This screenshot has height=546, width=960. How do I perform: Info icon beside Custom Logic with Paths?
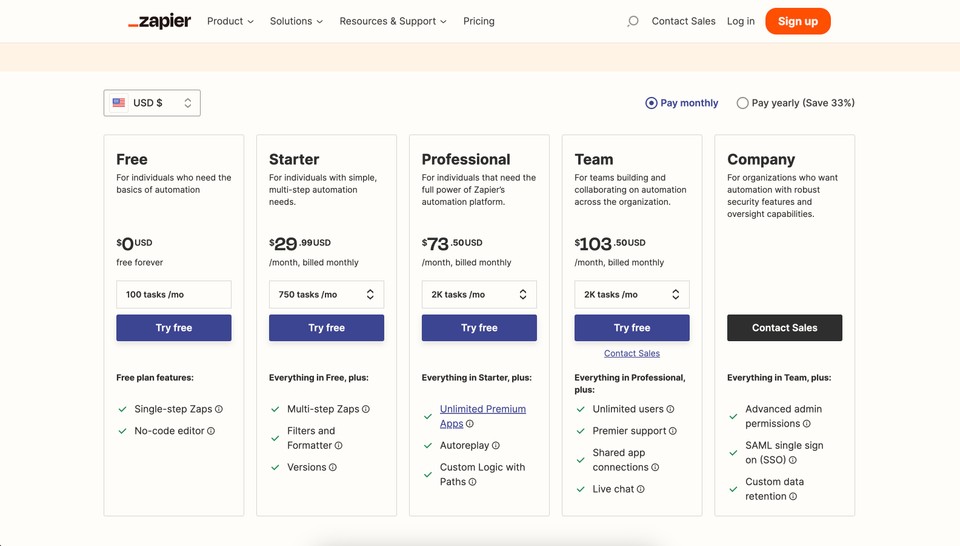[472, 482]
